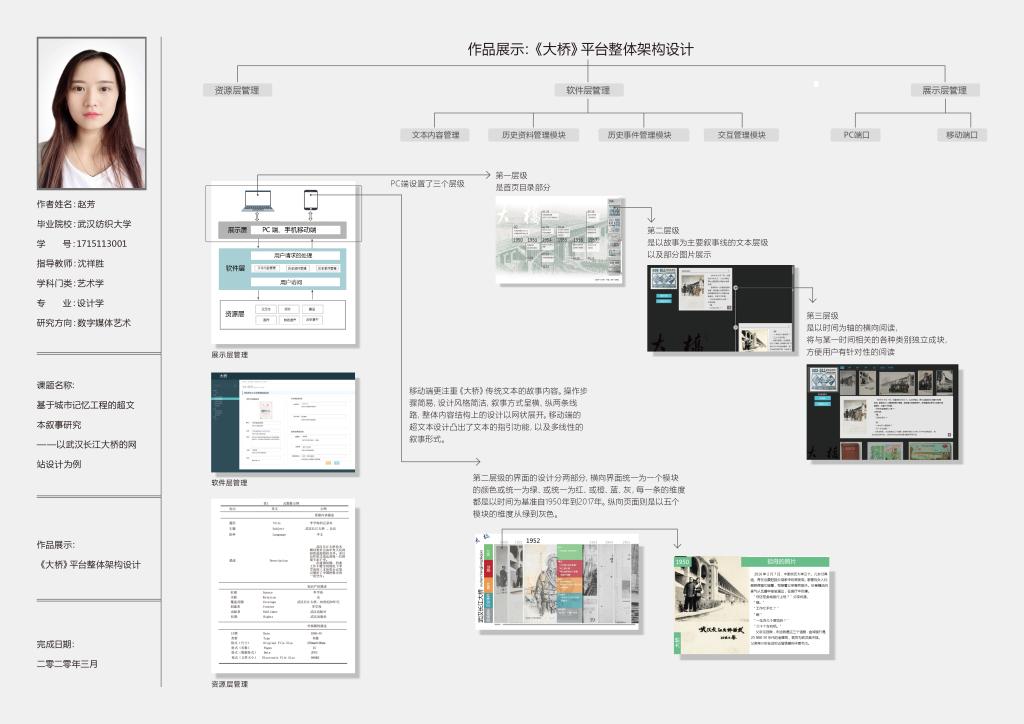Click the laptop icon in architecture diagram

coord(258,200)
